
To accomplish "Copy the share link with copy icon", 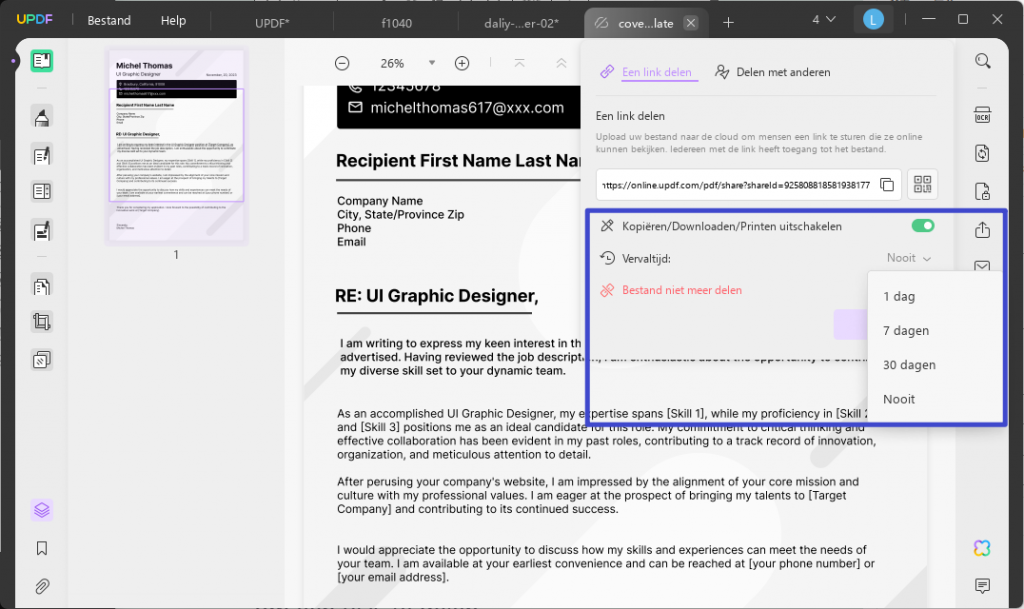I will pos(887,185).
